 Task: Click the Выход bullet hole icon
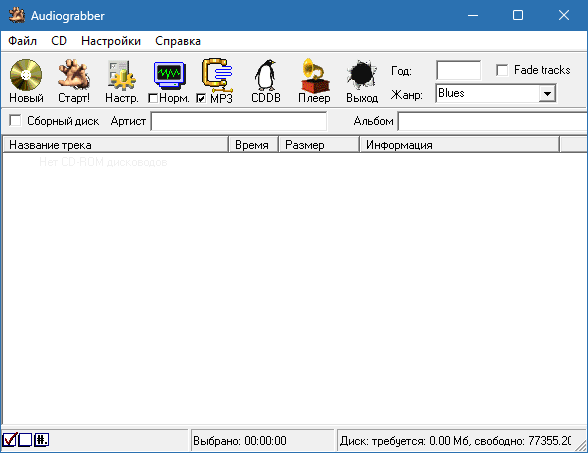[x=362, y=75]
